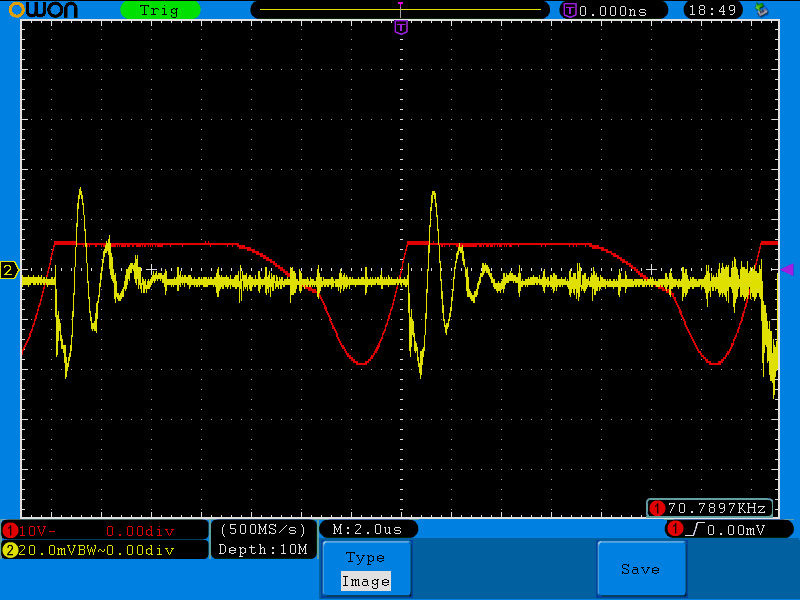This screenshot has width=800, height=600.
Task: Click the USB connection icon
Action: (x=762, y=10)
